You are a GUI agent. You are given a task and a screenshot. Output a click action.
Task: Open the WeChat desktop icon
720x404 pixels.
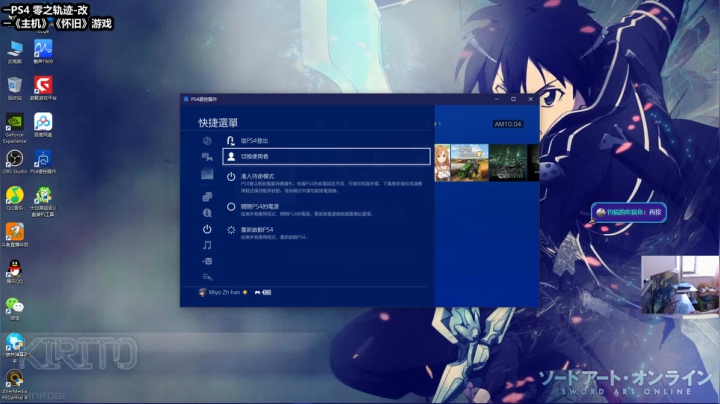15,309
